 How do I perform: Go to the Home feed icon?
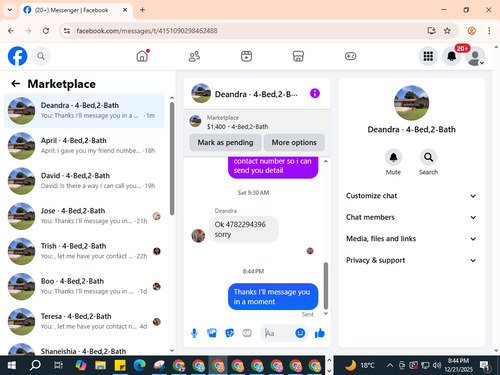click(142, 56)
